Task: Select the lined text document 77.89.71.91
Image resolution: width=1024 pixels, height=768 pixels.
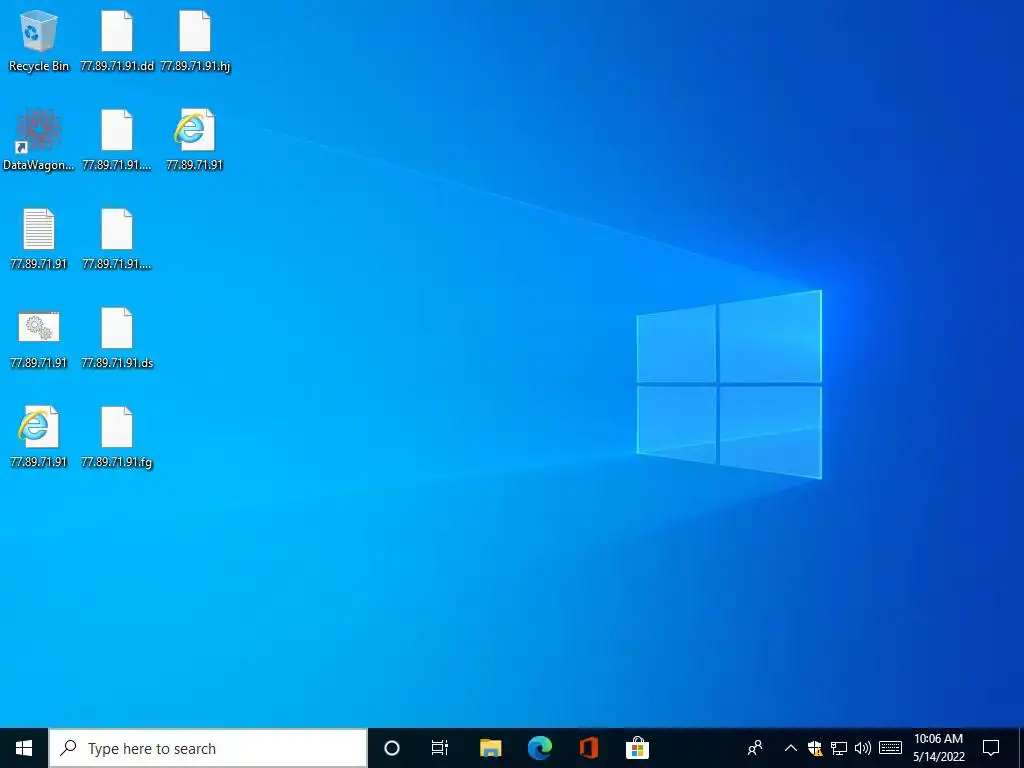Action: coord(39,239)
